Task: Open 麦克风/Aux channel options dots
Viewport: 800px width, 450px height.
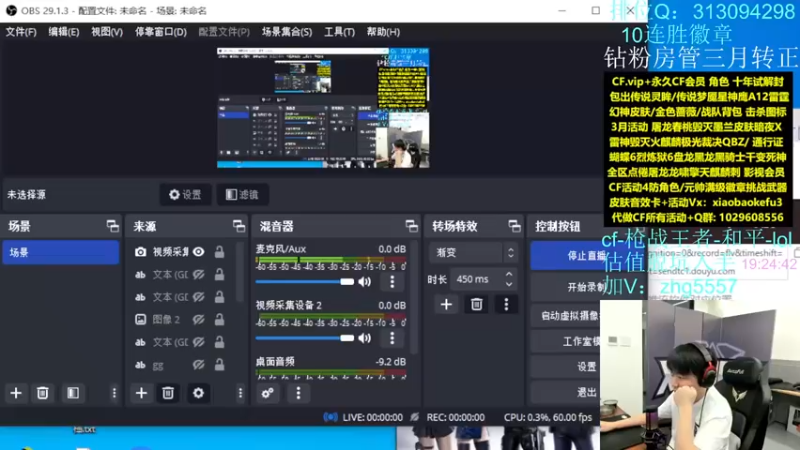Action: pyautogui.click(x=392, y=282)
